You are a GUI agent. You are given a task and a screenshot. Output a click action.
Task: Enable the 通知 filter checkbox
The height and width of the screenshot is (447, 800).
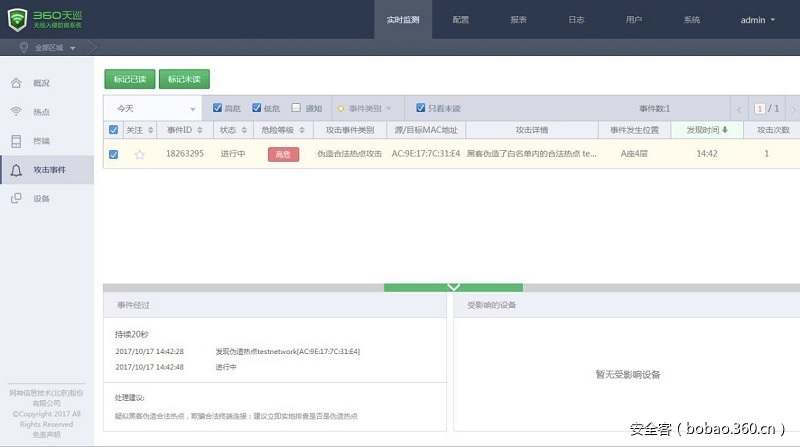click(296, 108)
